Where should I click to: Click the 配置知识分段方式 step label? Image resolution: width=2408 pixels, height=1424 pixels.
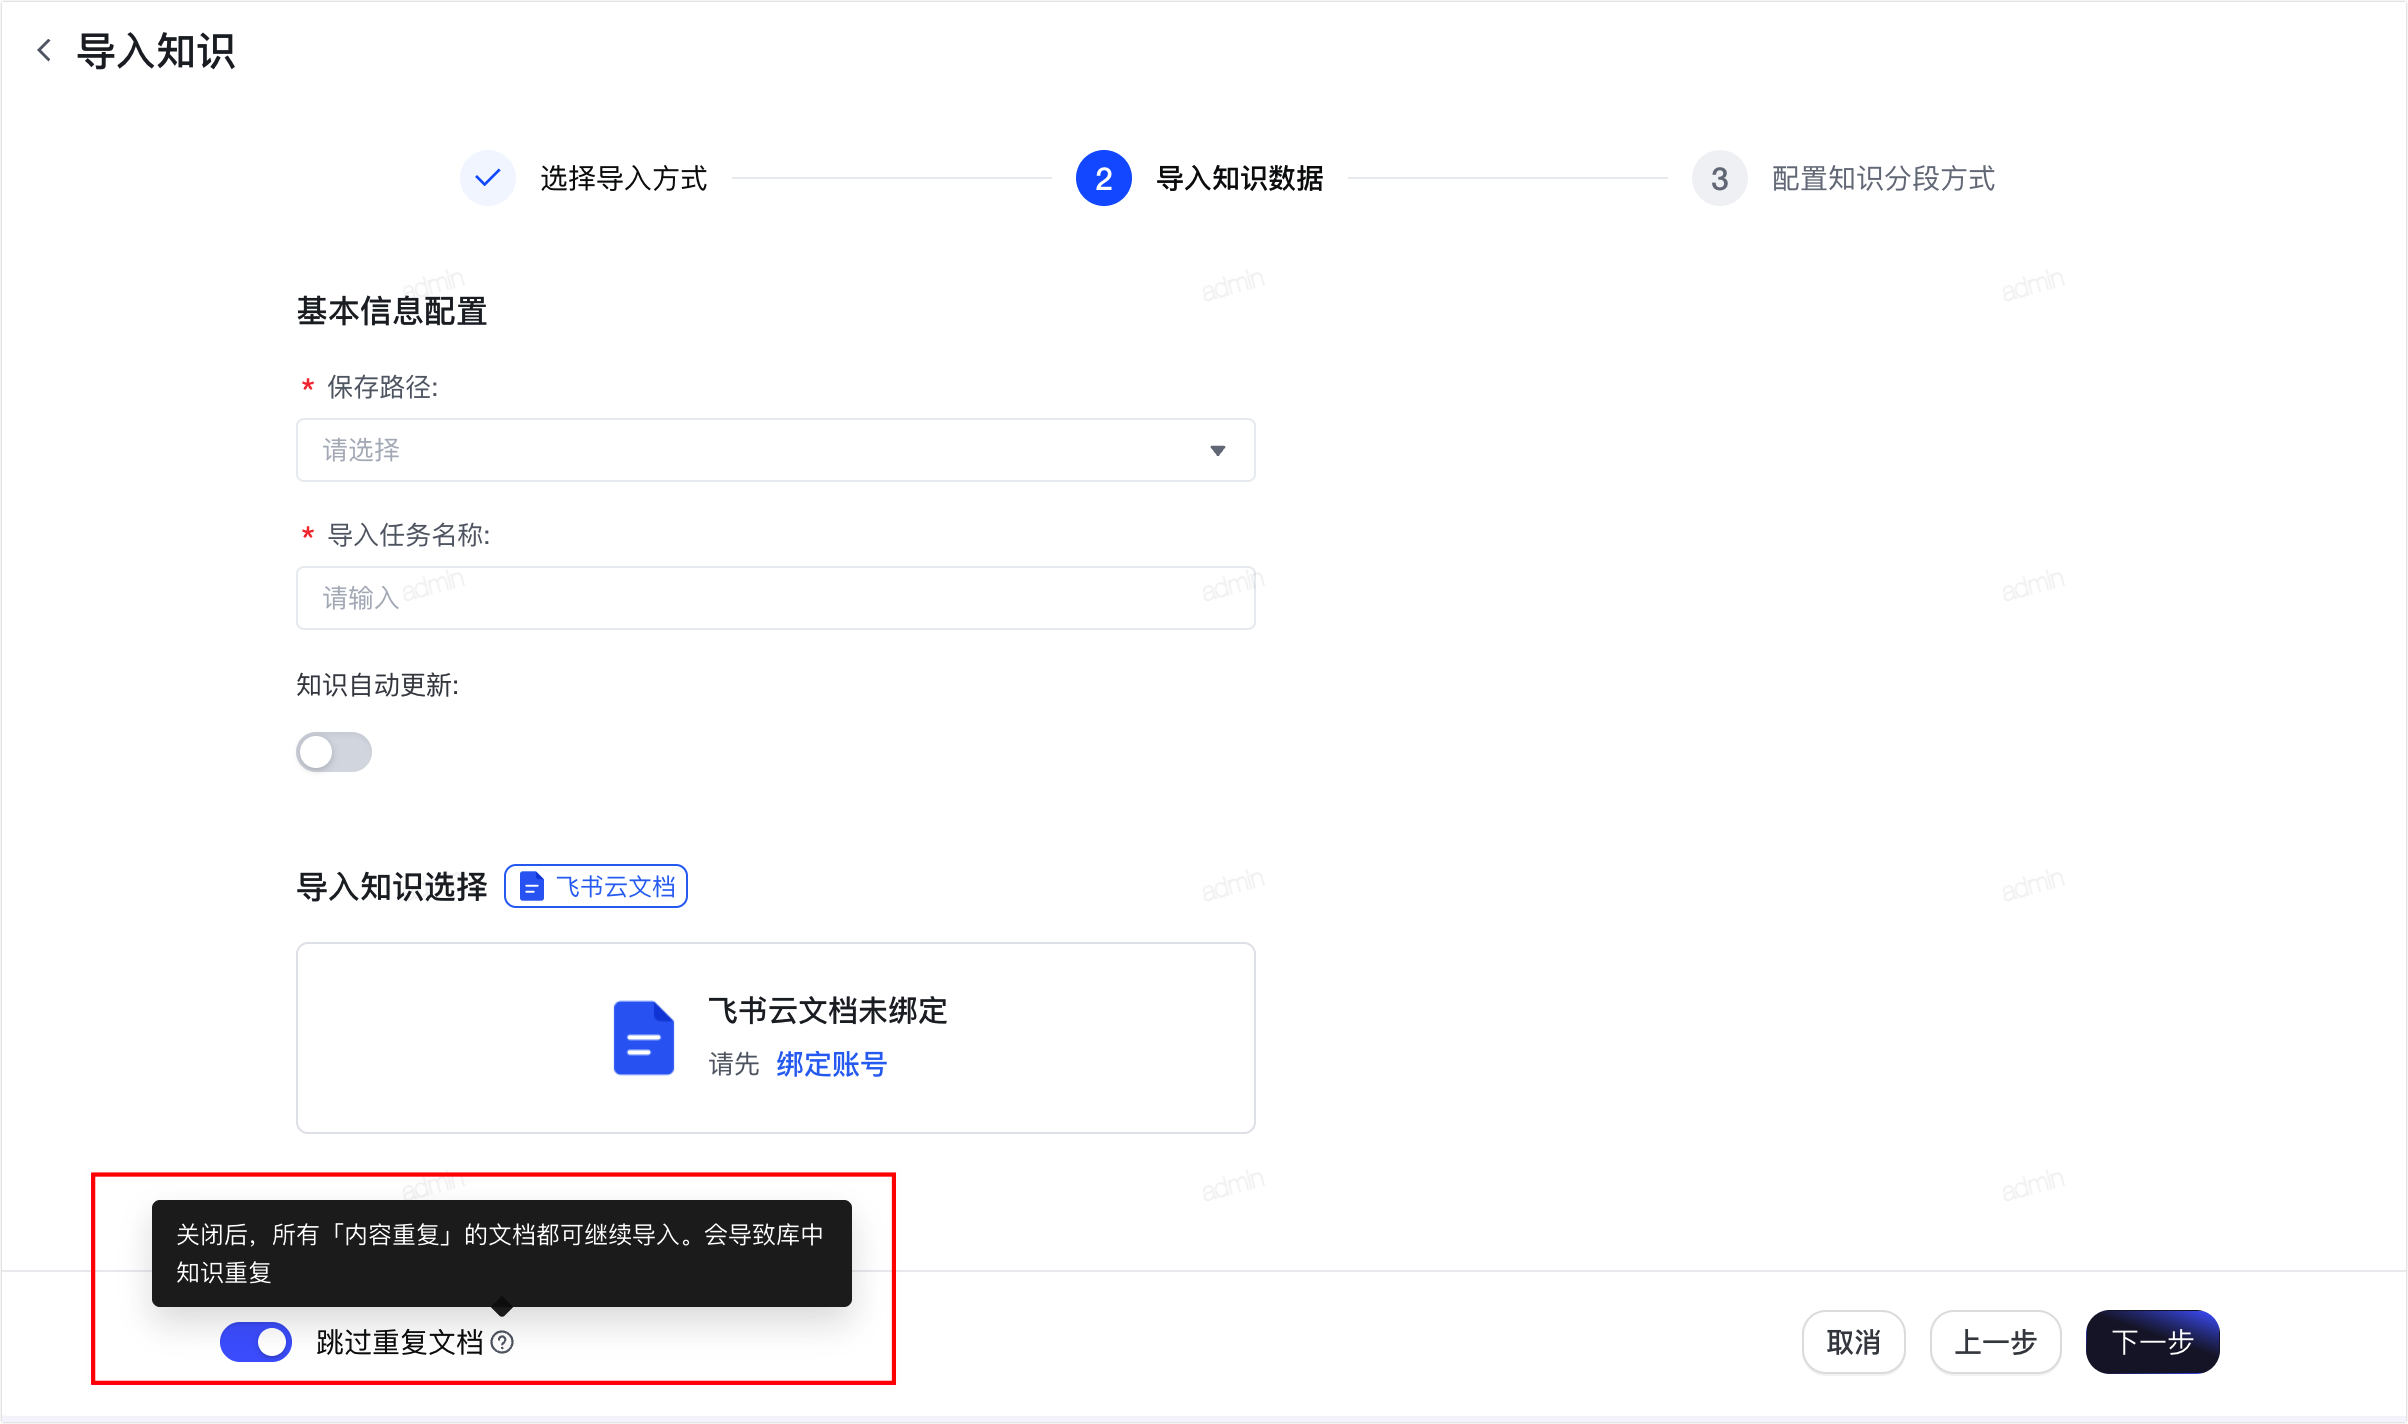pos(1883,178)
